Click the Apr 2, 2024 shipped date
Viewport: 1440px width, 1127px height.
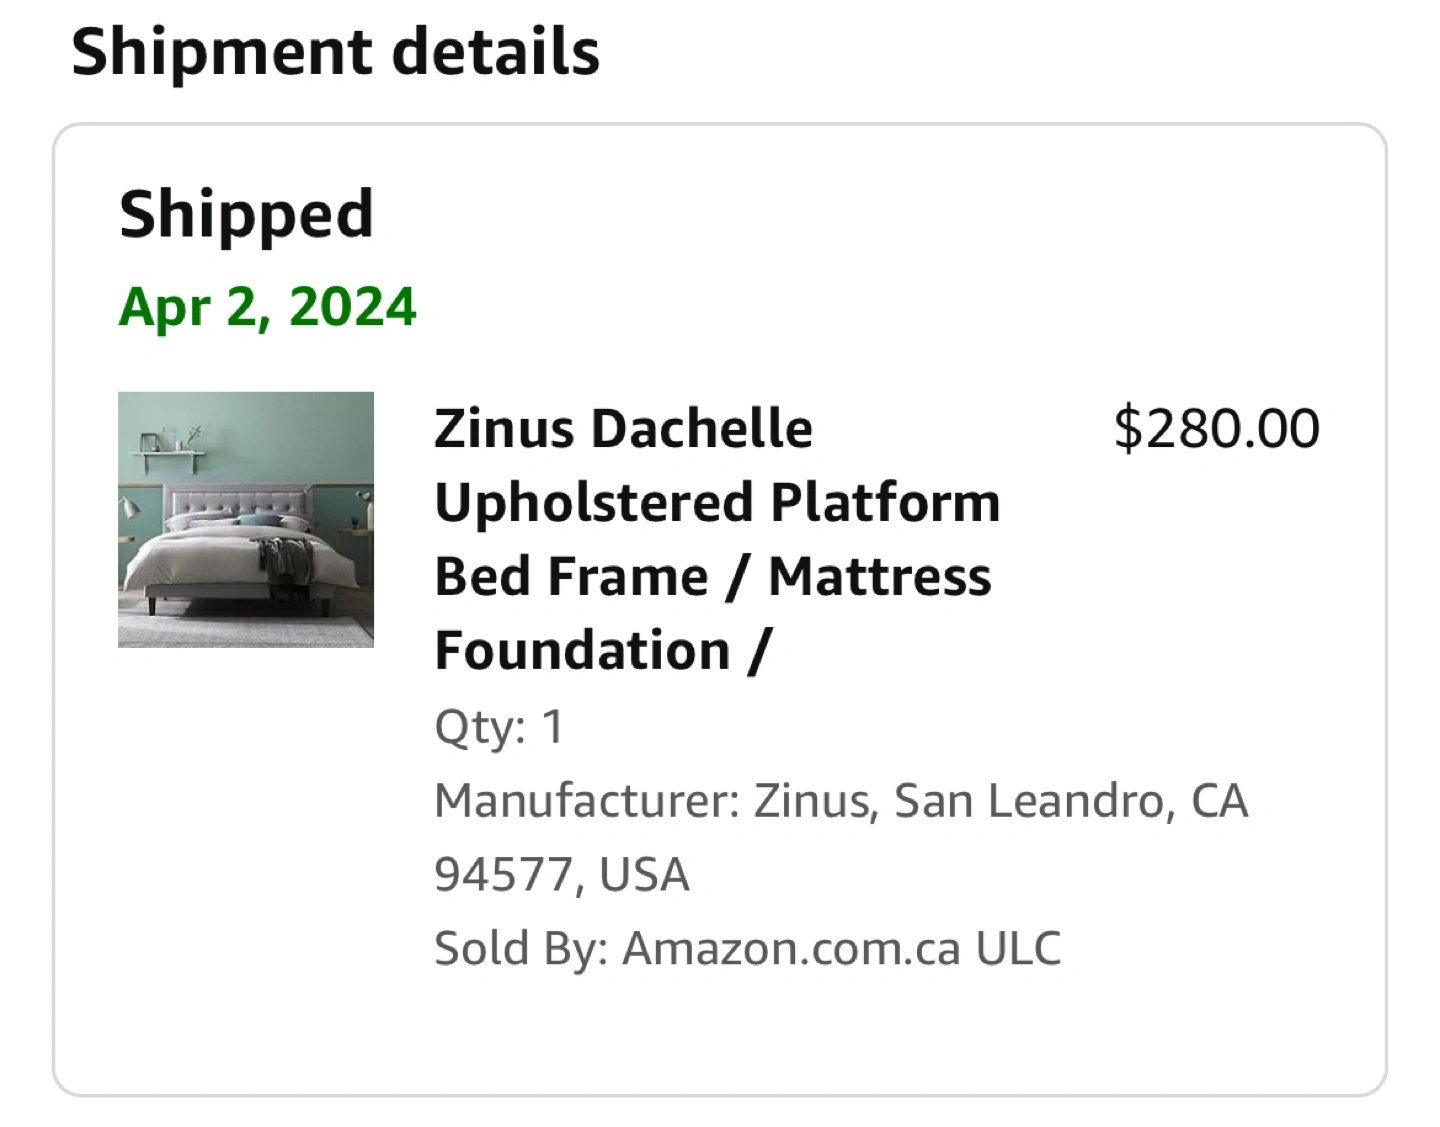[267, 307]
